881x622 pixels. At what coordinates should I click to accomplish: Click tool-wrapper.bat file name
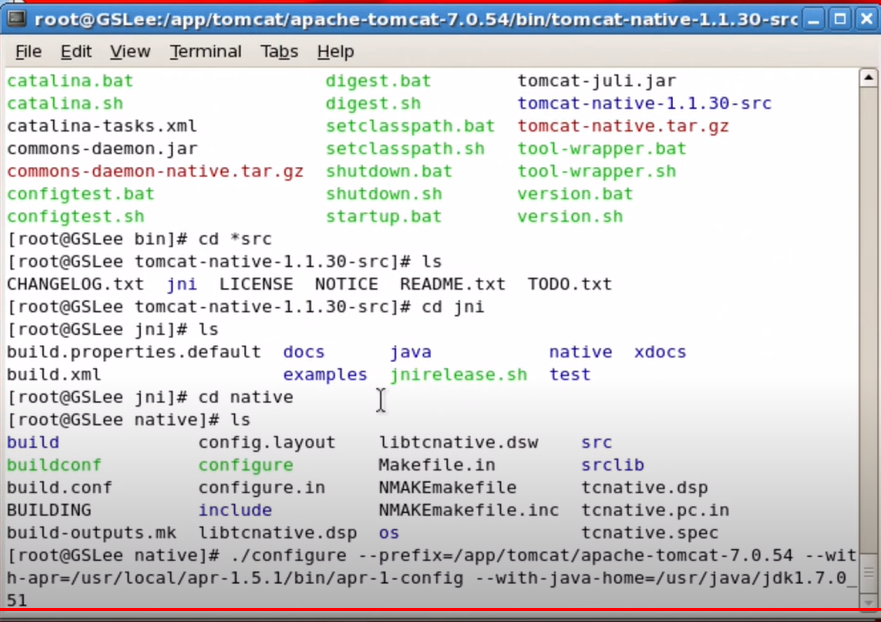(602, 149)
